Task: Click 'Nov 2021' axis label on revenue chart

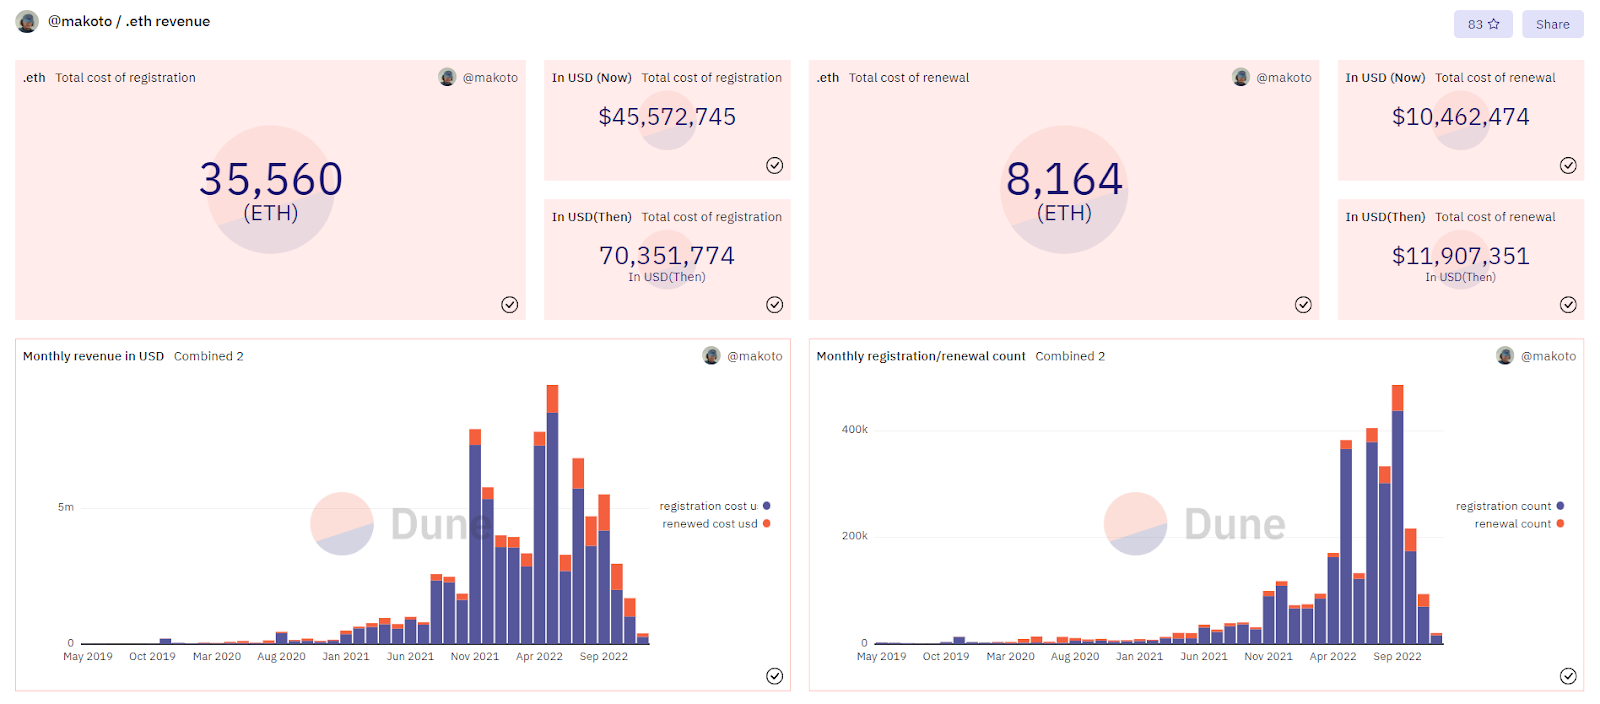Action: (x=475, y=657)
